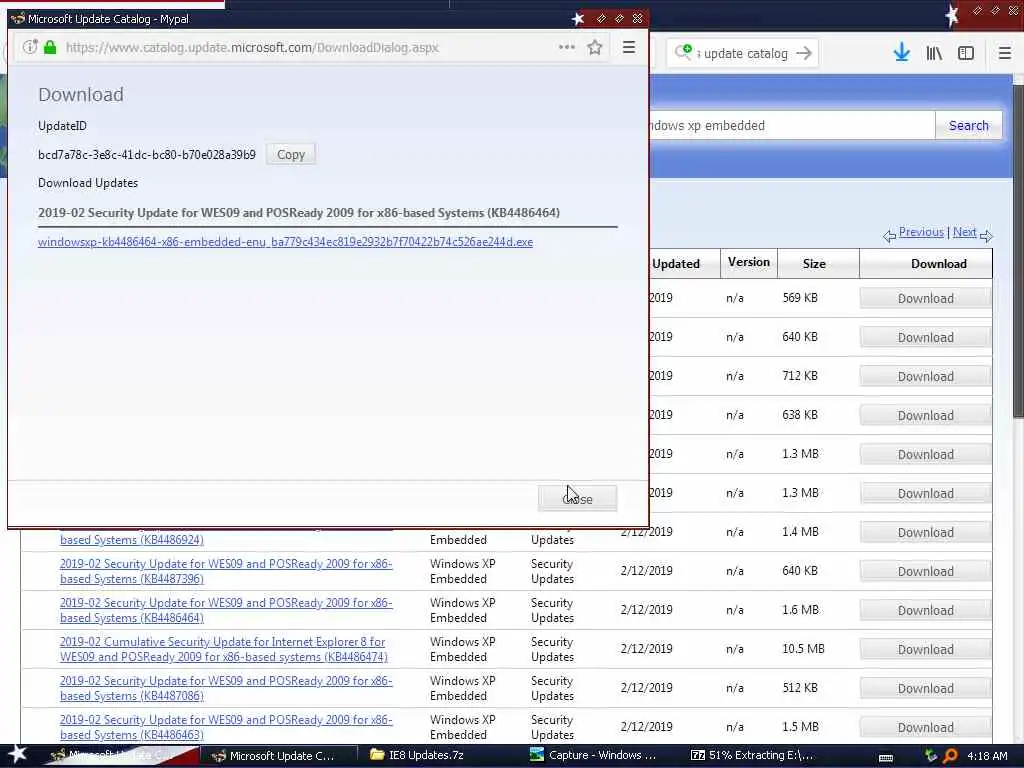Open the KB4487396 security update link
Image resolution: width=1024 pixels, height=768 pixels.
226,571
